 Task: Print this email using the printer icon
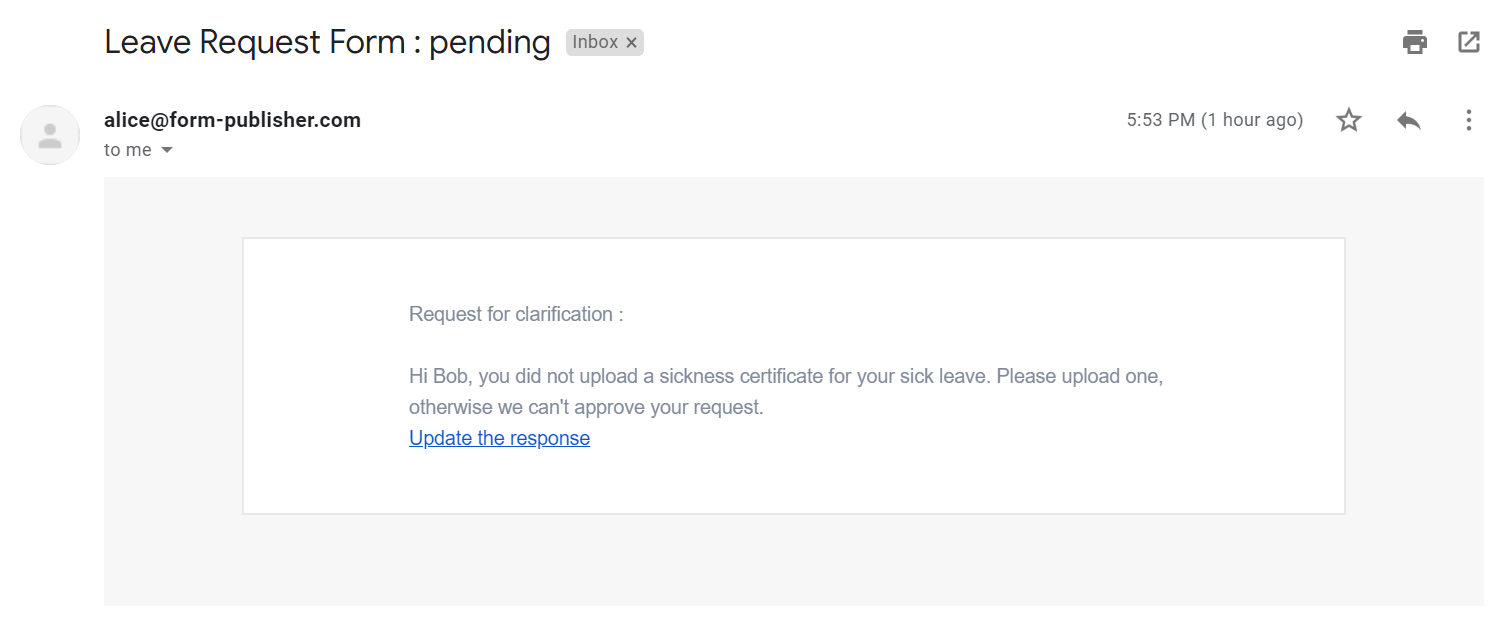1414,42
